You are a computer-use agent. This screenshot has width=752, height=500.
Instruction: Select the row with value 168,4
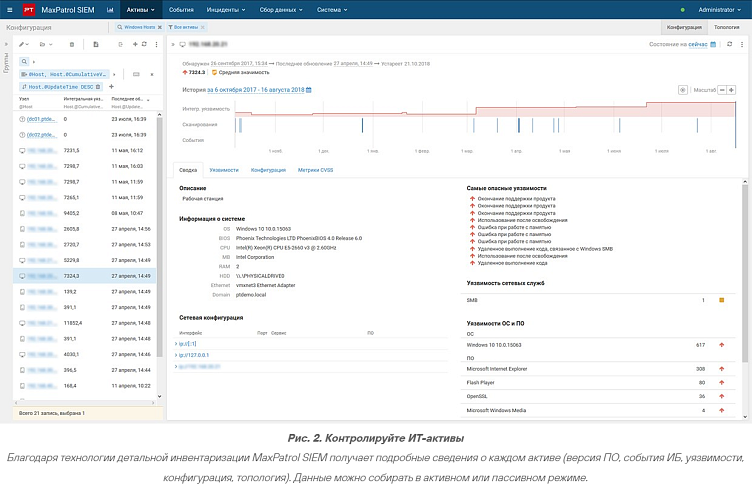click(85, 386)
